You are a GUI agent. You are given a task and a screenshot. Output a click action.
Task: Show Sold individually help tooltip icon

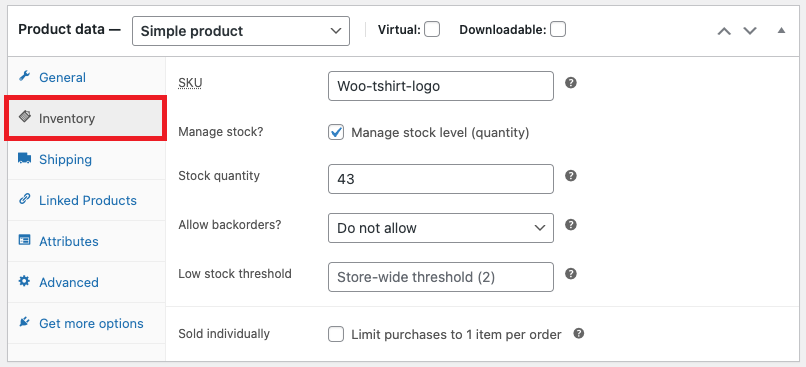(579, 334)
